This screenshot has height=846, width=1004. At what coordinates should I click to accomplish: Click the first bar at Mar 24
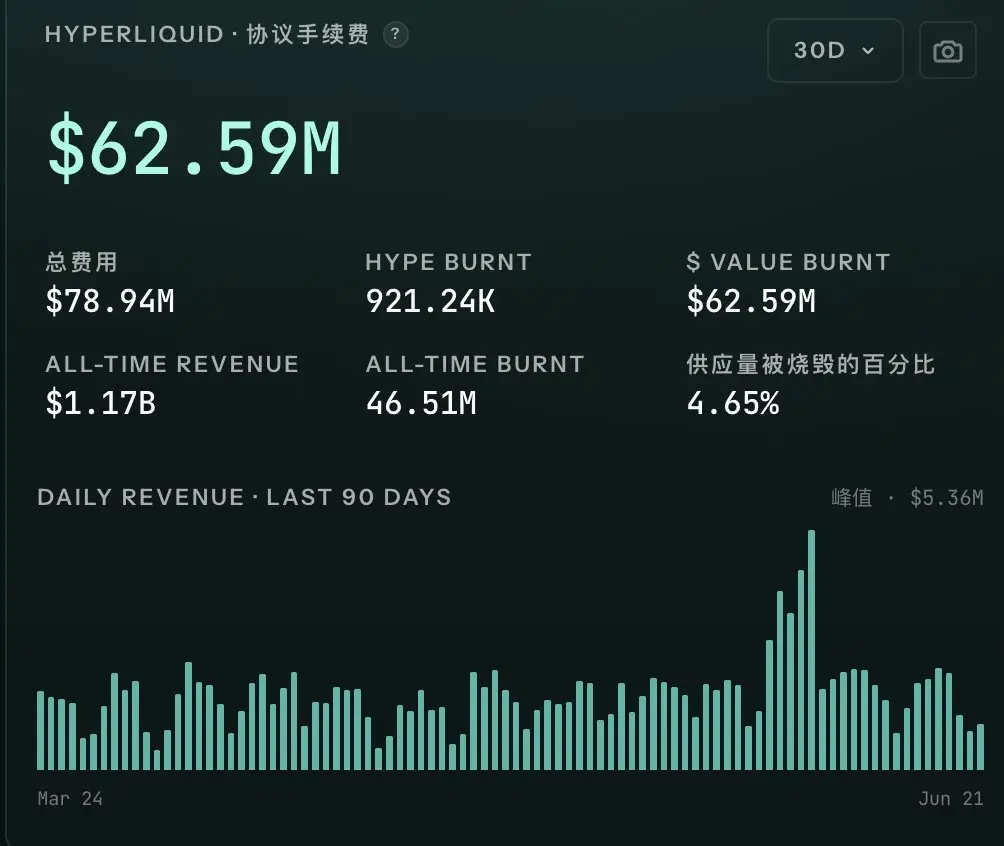point(41,730)
